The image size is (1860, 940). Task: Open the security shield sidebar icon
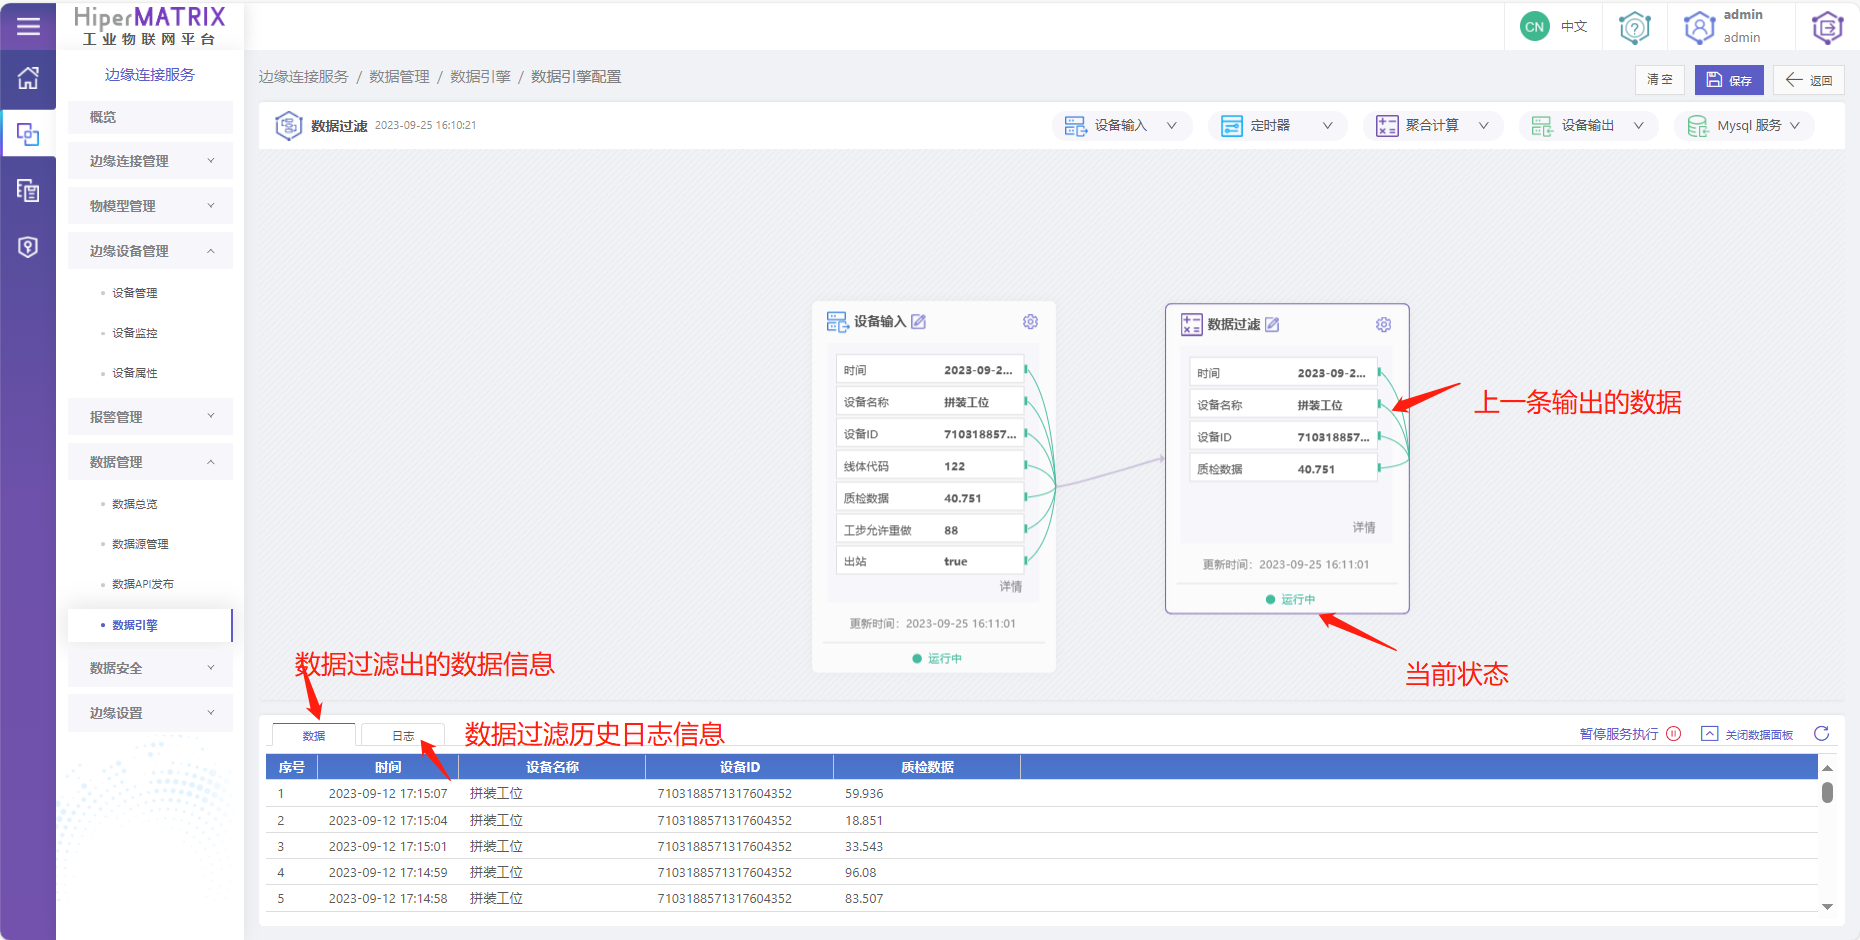click(x=28, y=247)
